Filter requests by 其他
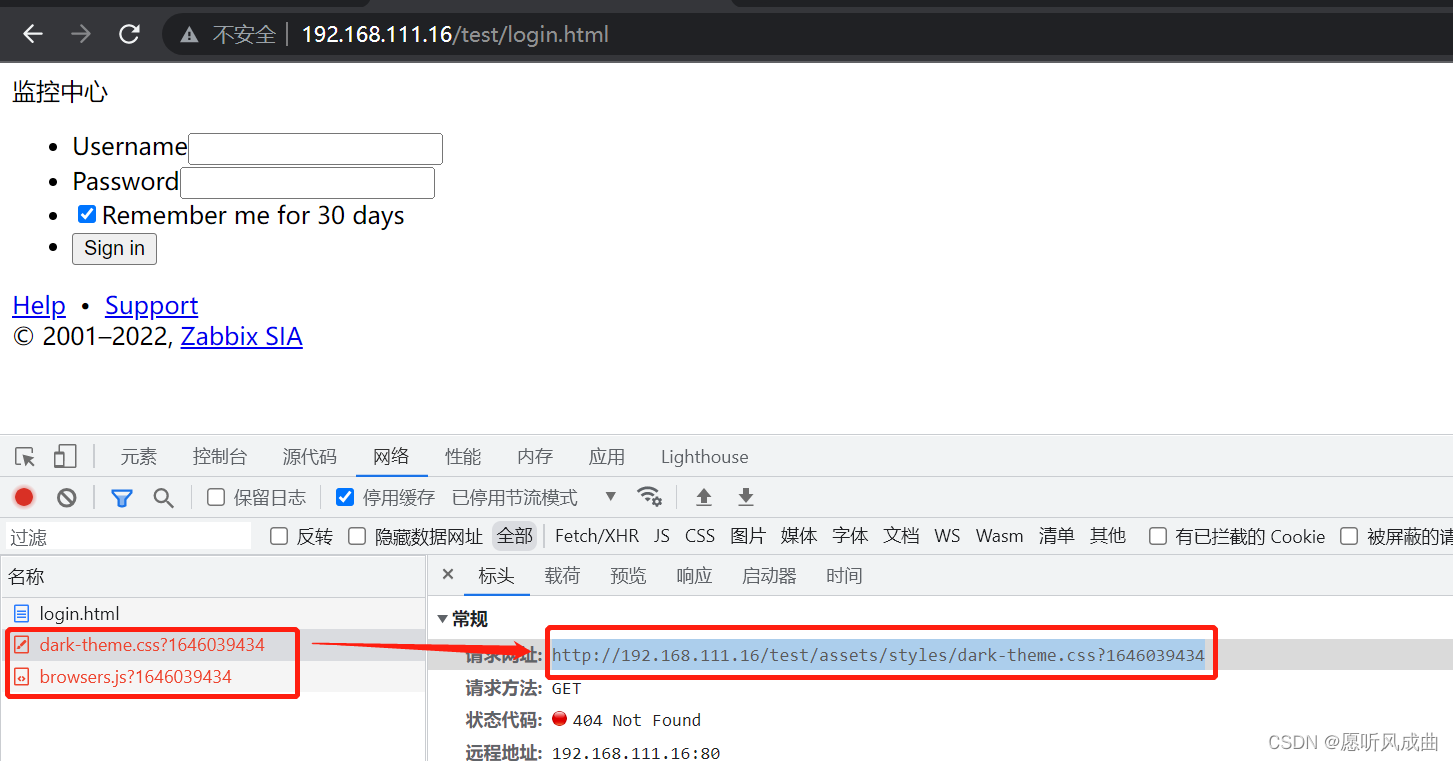The image size is (1453, 761). click(1108, 536)
